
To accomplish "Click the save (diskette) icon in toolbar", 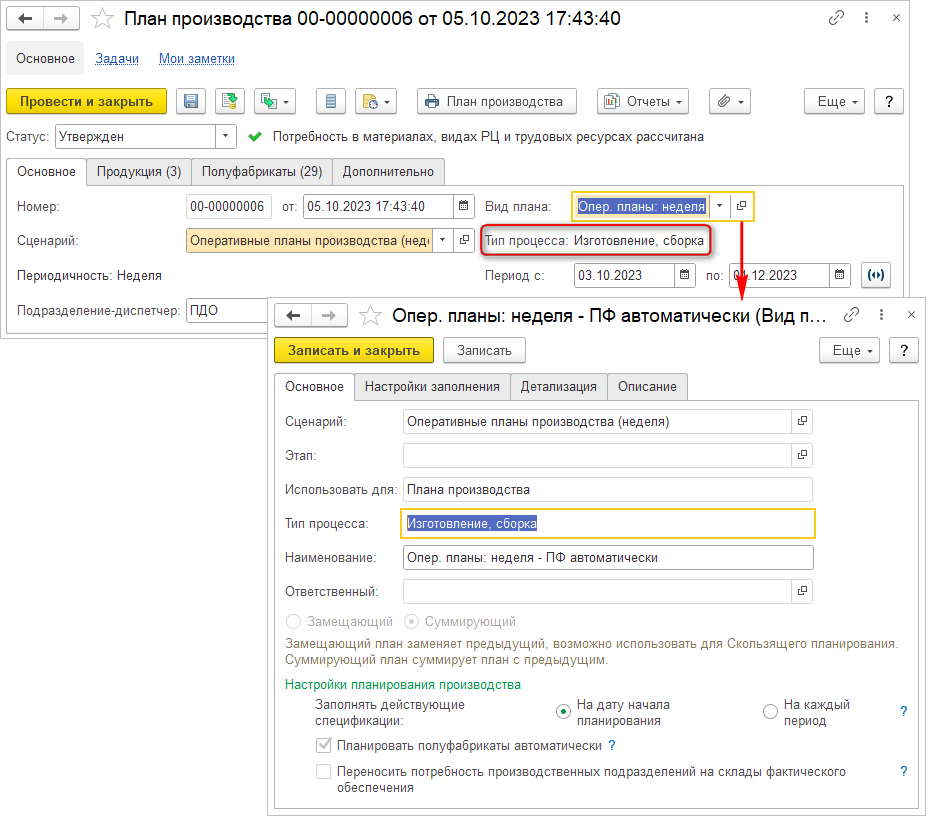I will coord(191,101).
